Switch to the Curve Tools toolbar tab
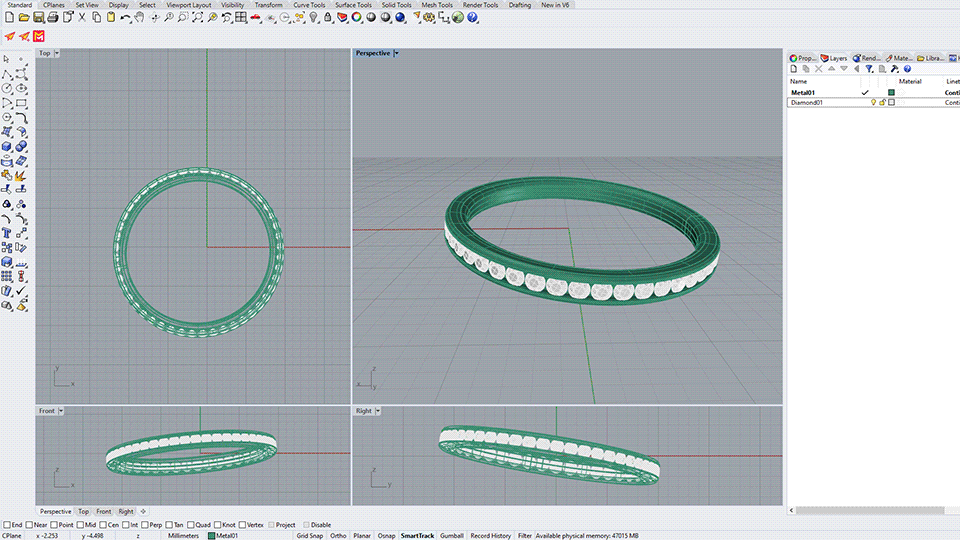The image size is (960, 540). coord(309,5)
